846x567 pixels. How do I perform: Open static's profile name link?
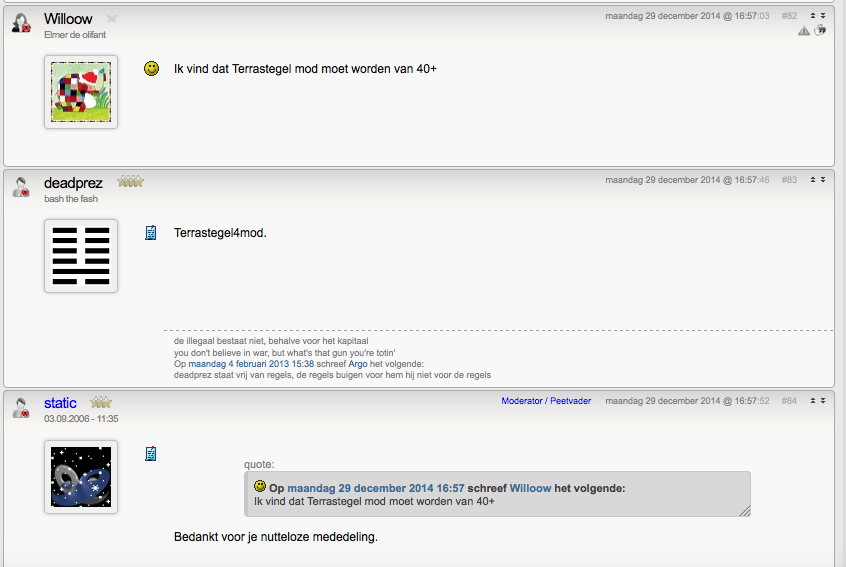(x=60, y=403)
